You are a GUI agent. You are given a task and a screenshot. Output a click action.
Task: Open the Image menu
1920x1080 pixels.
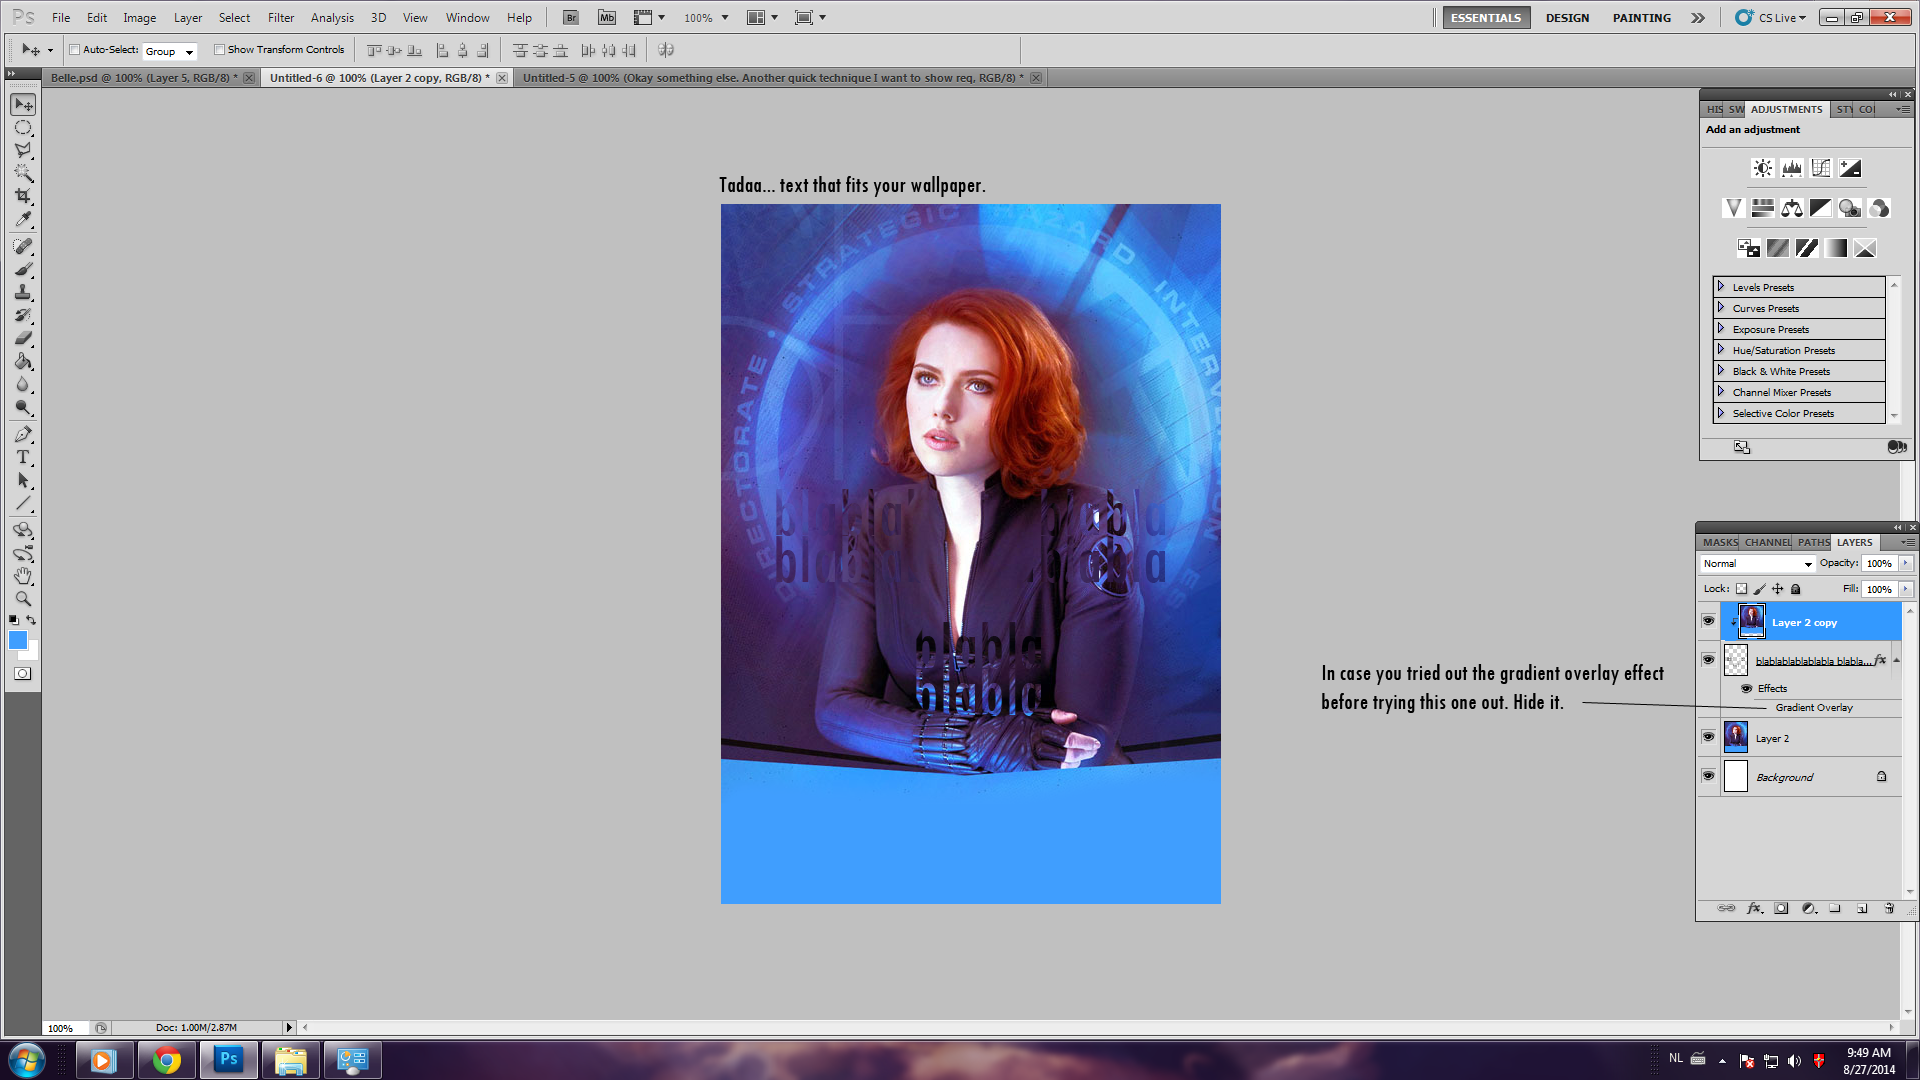tap(139, 17)
